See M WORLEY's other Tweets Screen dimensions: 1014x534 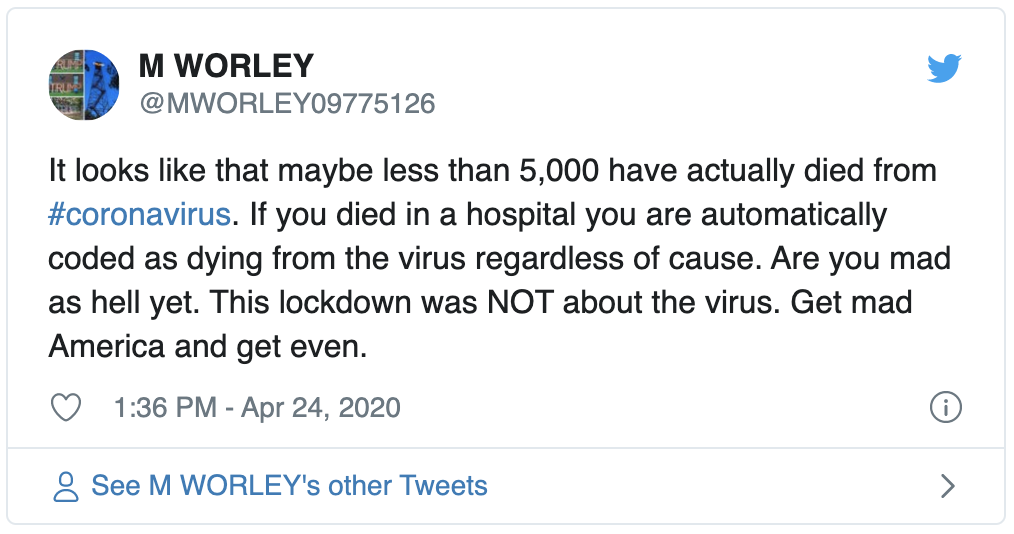[x=289, y=486]
